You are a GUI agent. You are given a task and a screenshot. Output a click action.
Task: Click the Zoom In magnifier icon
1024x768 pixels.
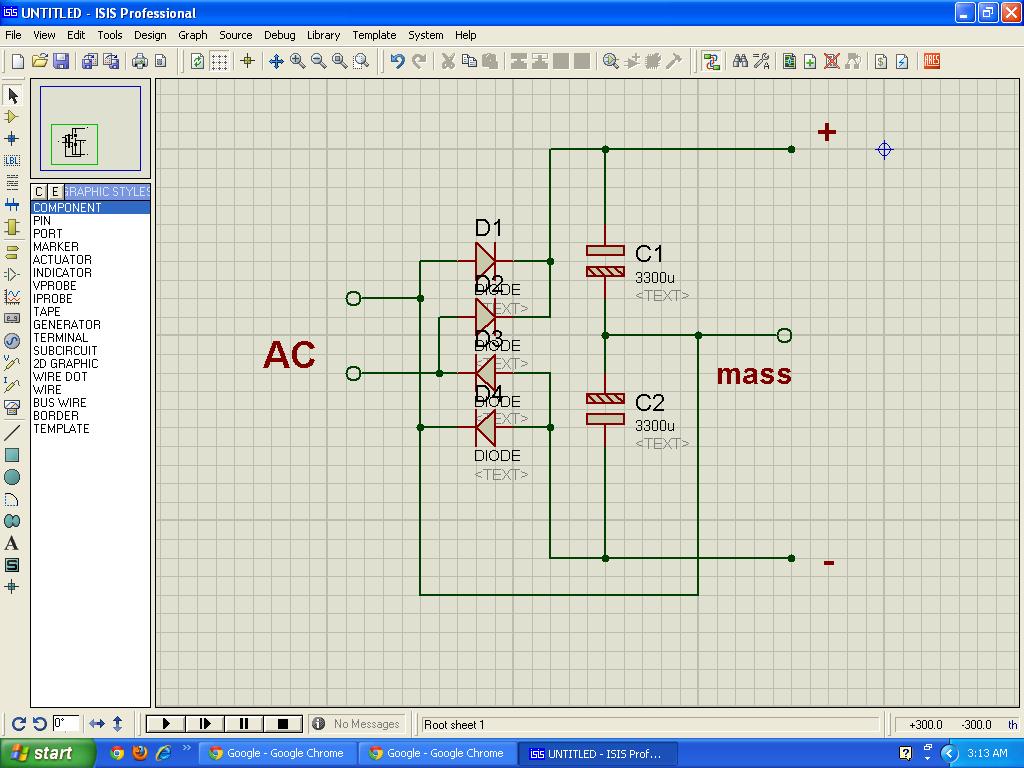pos(297,61)
